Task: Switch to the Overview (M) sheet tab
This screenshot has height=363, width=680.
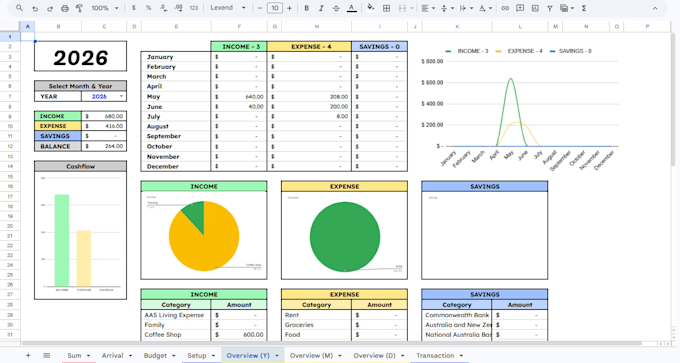Action: 311,355
